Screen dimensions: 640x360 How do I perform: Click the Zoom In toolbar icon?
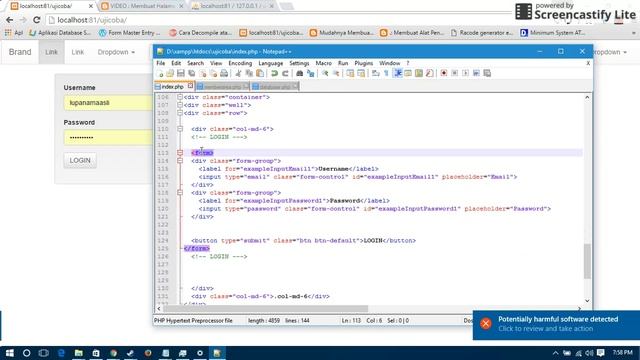click(325, 73)
